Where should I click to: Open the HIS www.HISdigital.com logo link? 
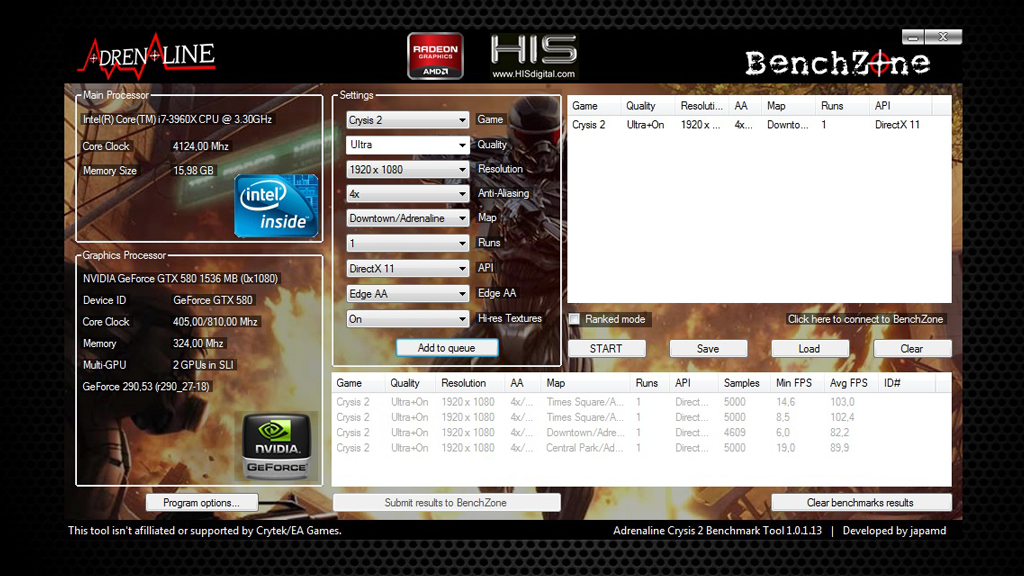point(534,57)
